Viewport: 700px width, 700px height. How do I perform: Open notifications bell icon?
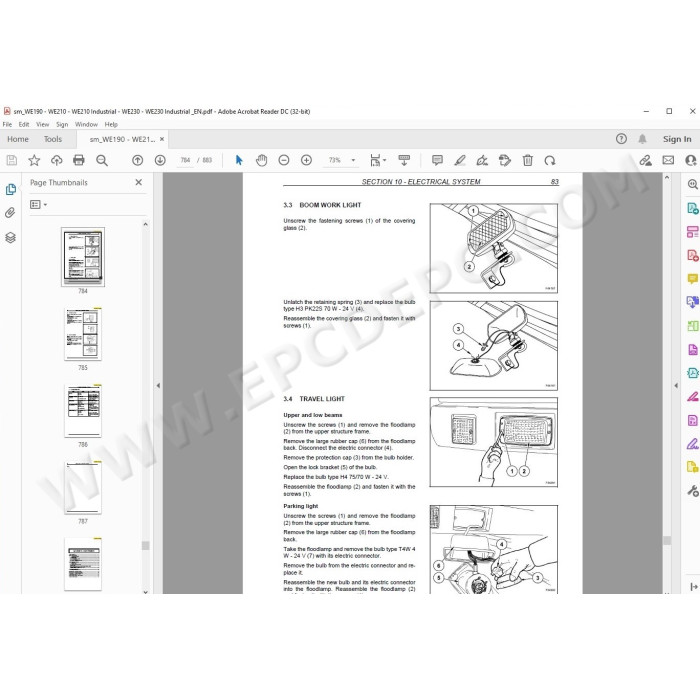tap(642, 139)
